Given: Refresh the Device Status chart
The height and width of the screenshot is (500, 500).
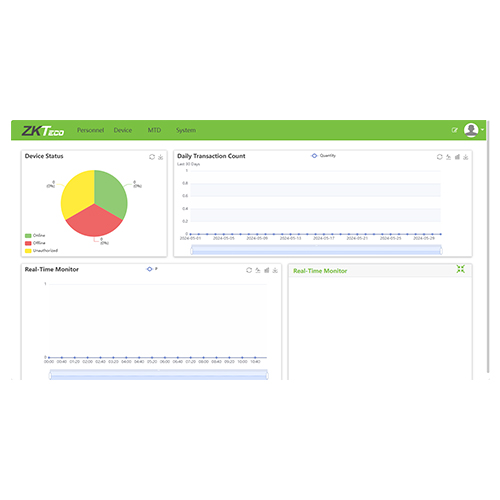Looking at the screenshot, I should tap(152, 157).
